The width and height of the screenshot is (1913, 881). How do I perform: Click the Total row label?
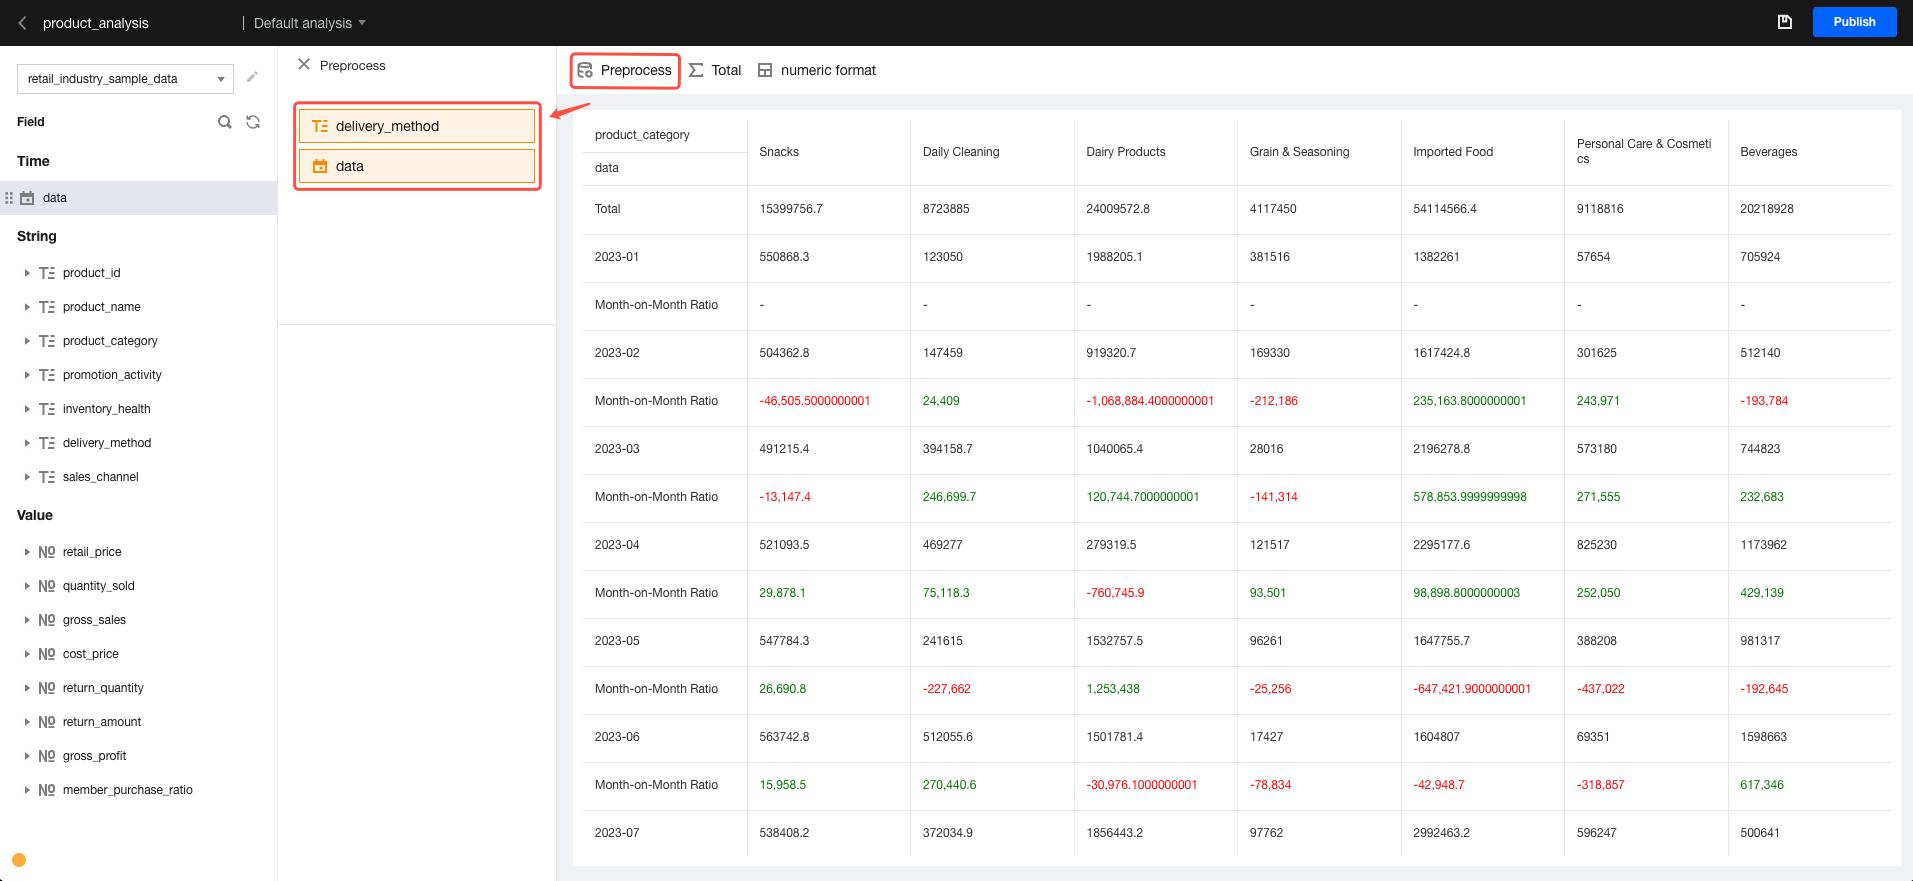[x=608, y=209]
